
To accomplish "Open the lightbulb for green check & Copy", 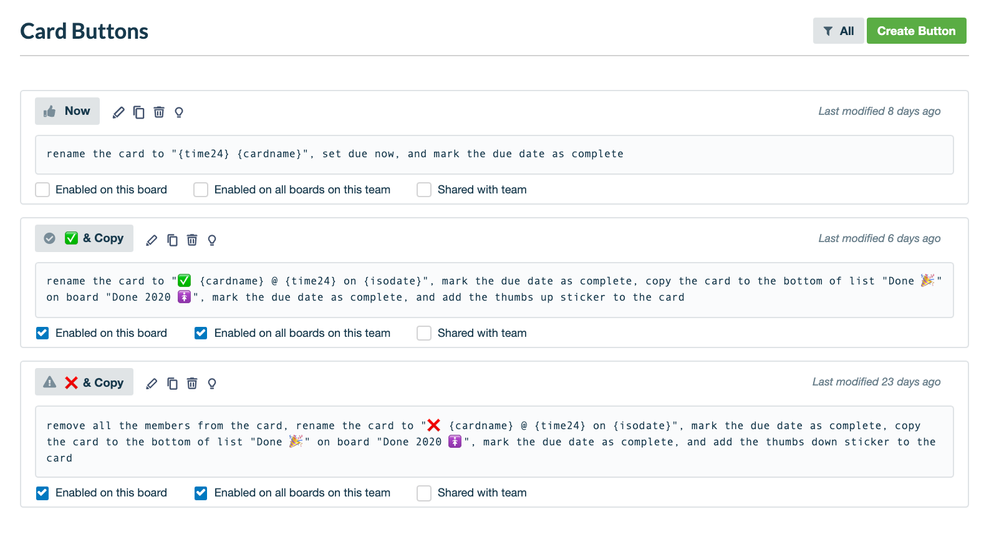I will point(212,240).
